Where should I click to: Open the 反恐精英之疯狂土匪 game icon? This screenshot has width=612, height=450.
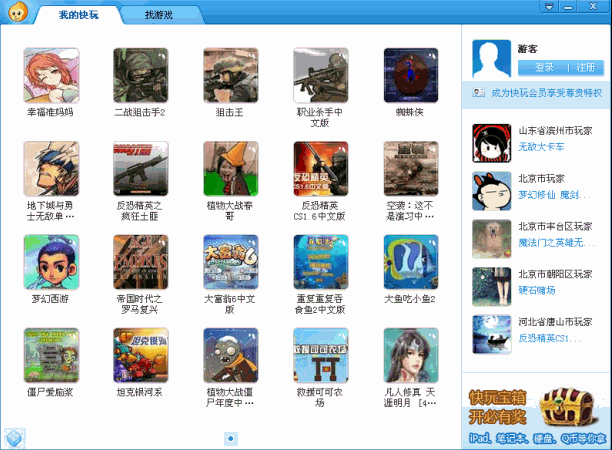pyautogui.click(x=141, y=169)
